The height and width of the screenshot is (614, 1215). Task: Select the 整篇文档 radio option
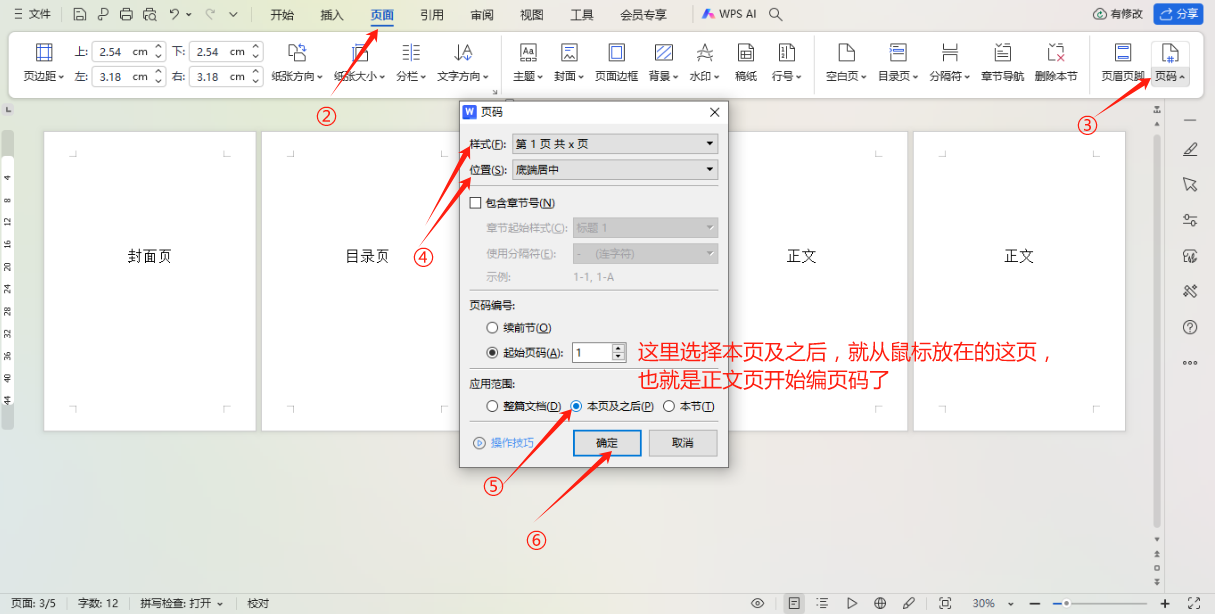point(491,406)
